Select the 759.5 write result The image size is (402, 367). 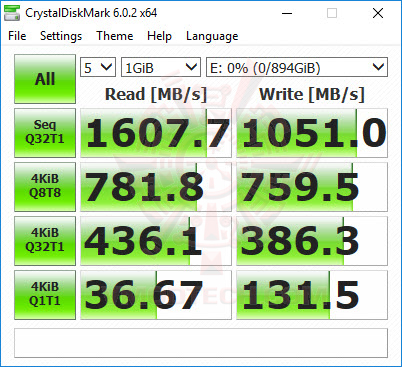312,187
